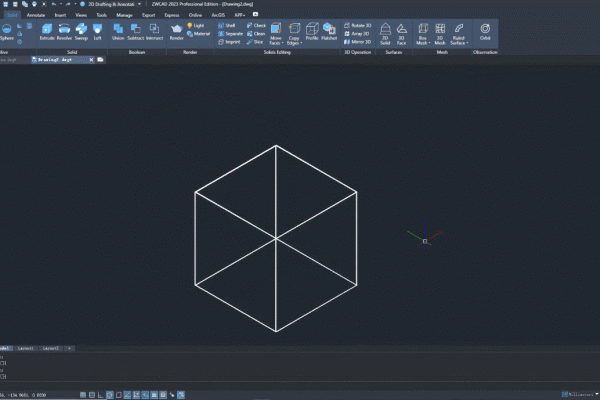Click the ribbon minimize toggle after APP+
600x400 pixels.
(256, 15)
